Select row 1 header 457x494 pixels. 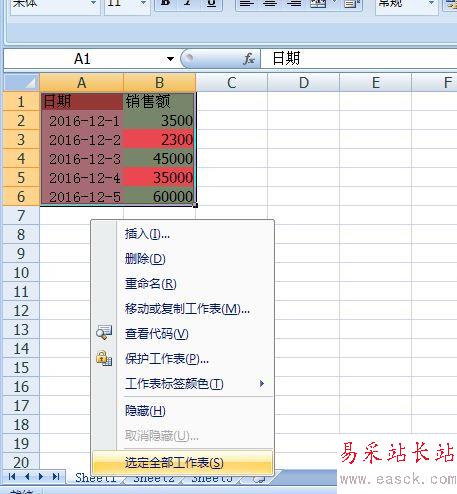21,101
